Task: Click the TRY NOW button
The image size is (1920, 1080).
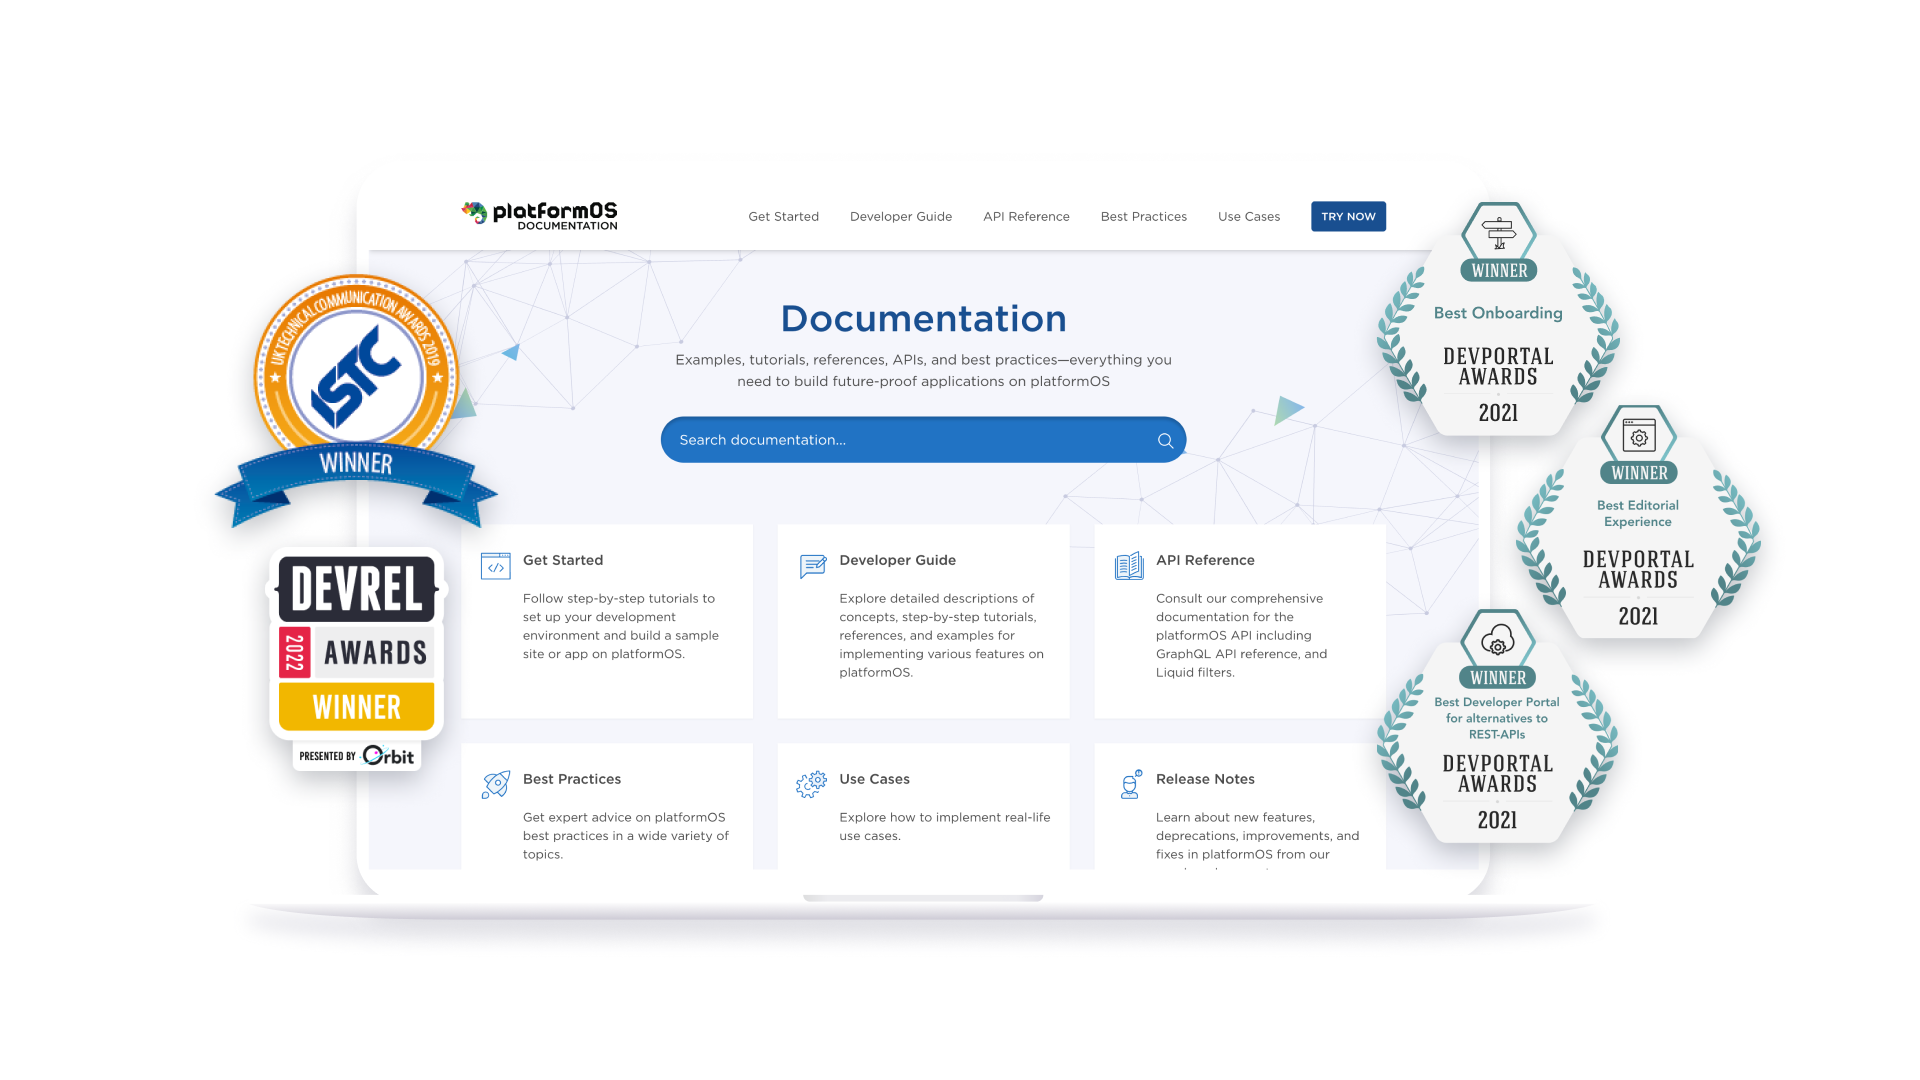Action: (1348, 216)
